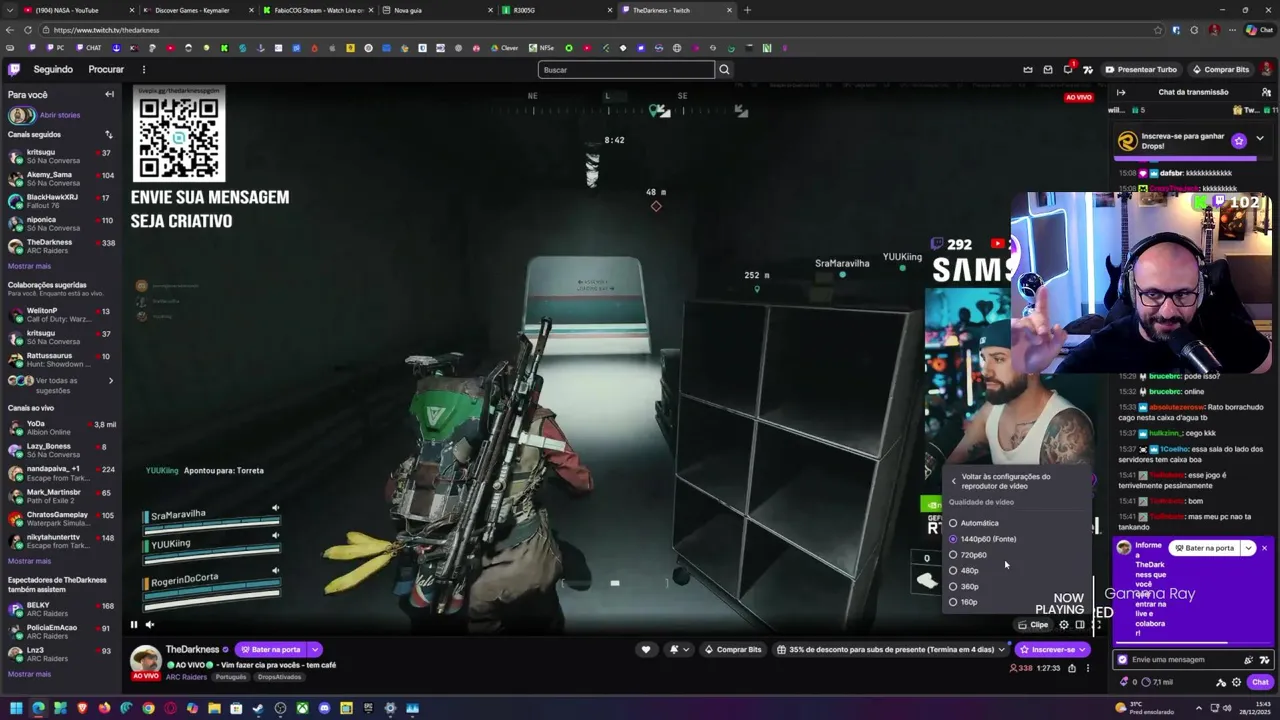This screenshot has width=1280, height=720.
Task: Open Prime loot crown icon
Action: click(1028, 69)
